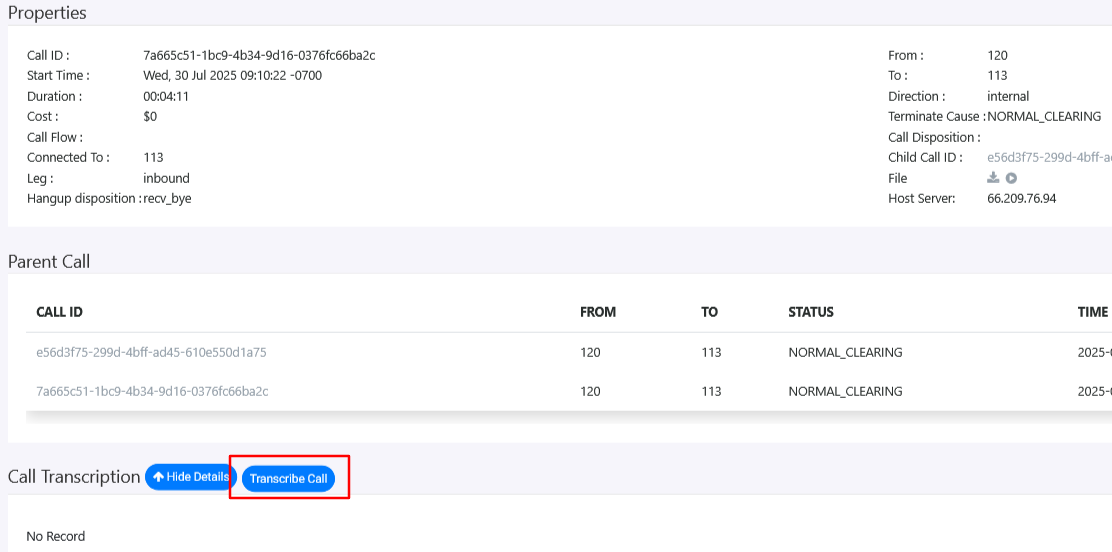Image resolution: width=1112 pixels, height=552 pixels.
Task: Click the TO column header
Action: tap(709, 312)
